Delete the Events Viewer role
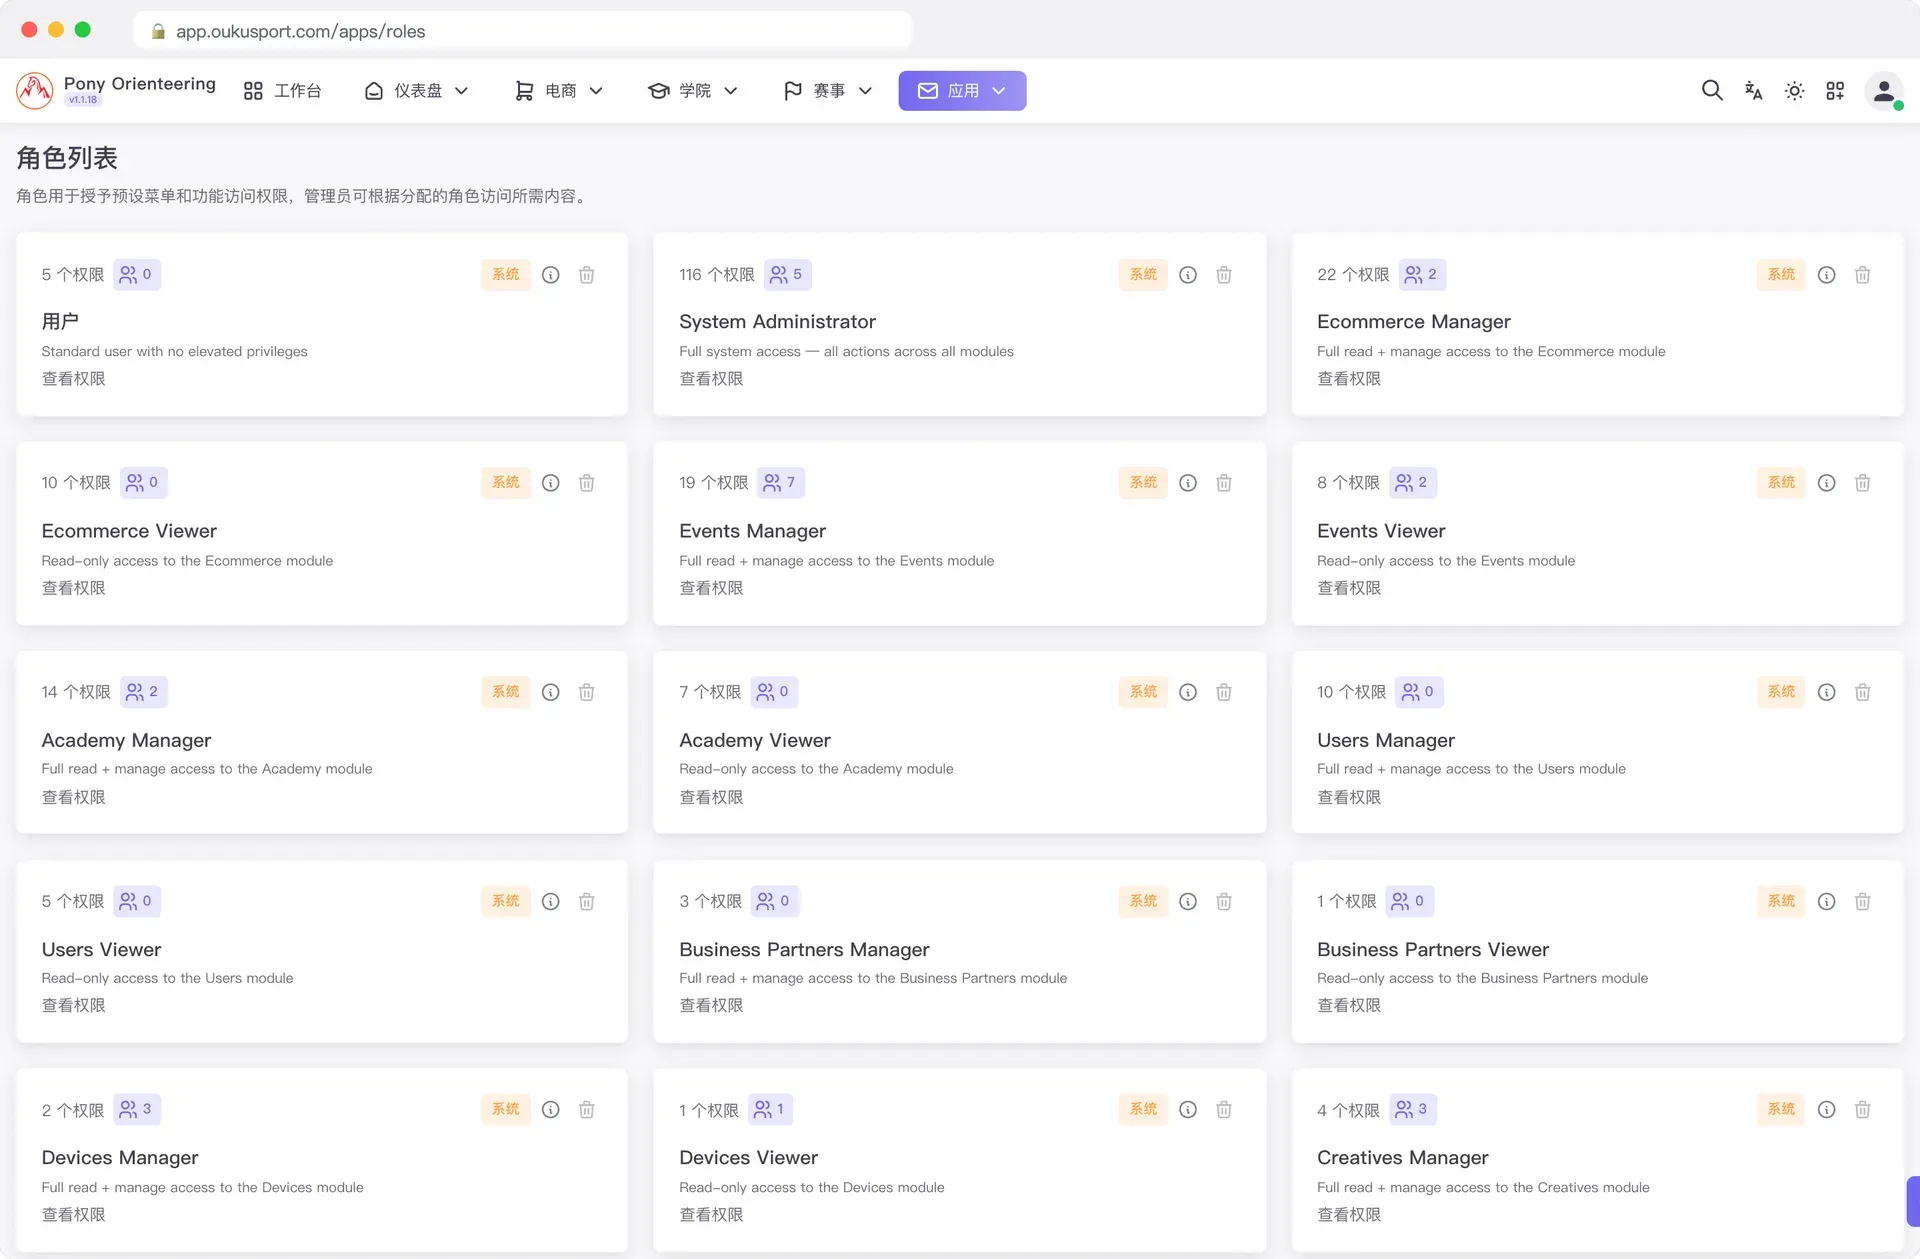The image size is (1920, 1259). (x=1863, y=483)
